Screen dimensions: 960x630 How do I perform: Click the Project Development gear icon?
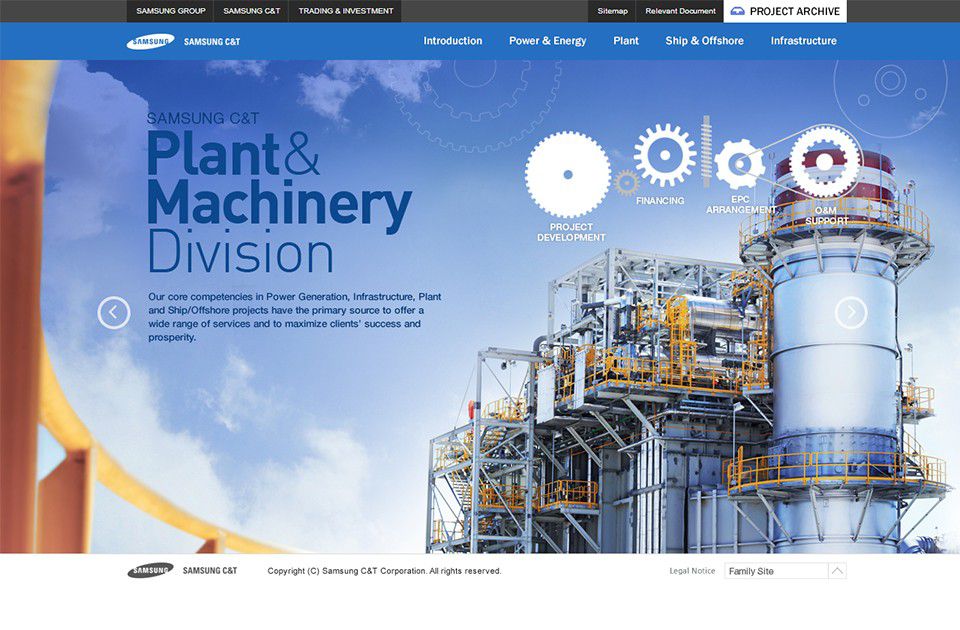pyautogui.click(x=568, y=175)
